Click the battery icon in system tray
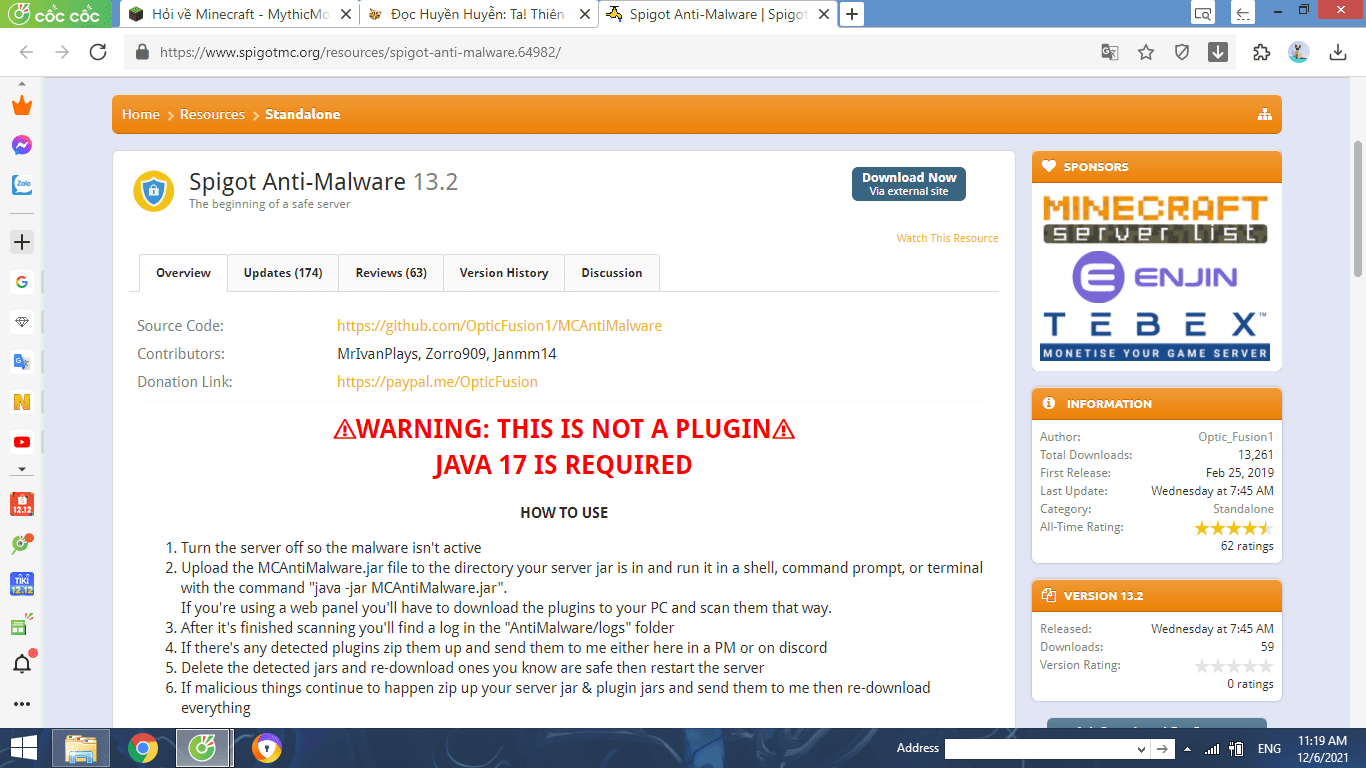The image size is (1366, 768). 1236,749
